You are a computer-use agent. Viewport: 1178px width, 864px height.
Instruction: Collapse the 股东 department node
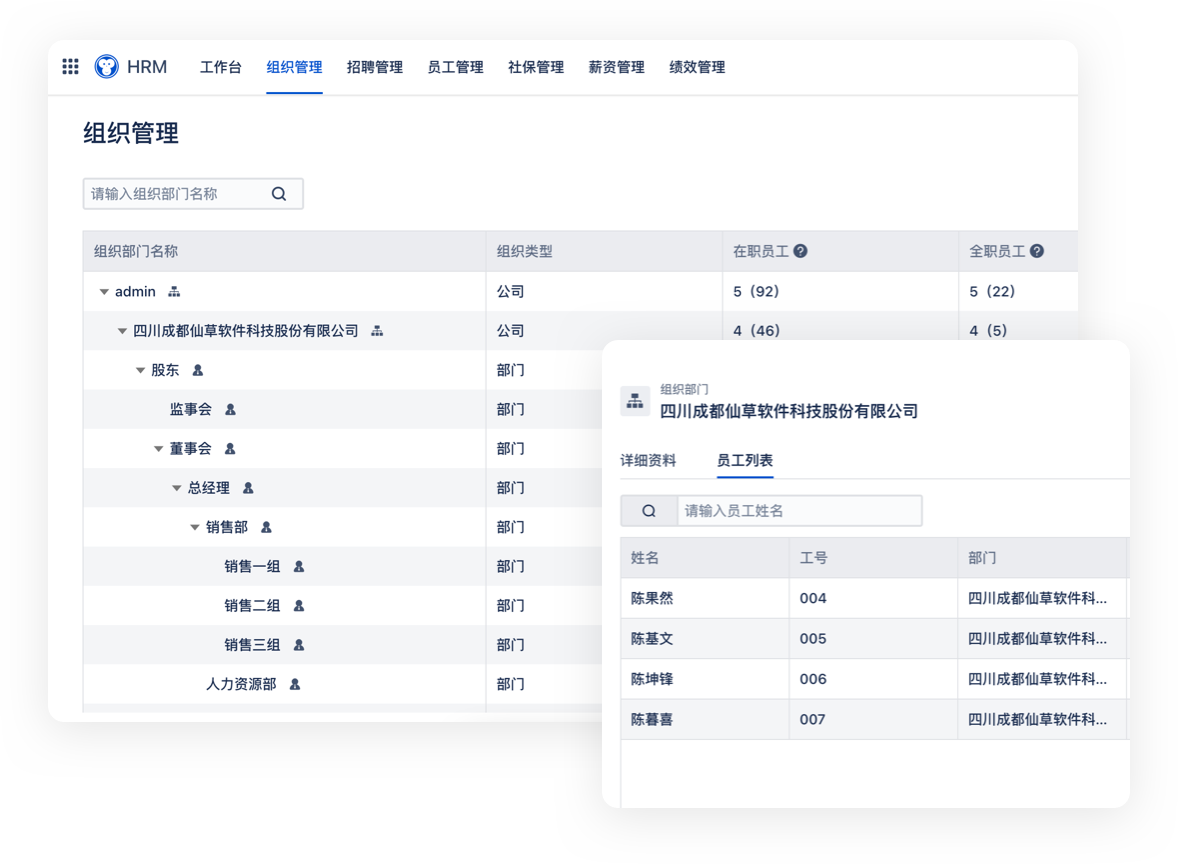[140, 371]
